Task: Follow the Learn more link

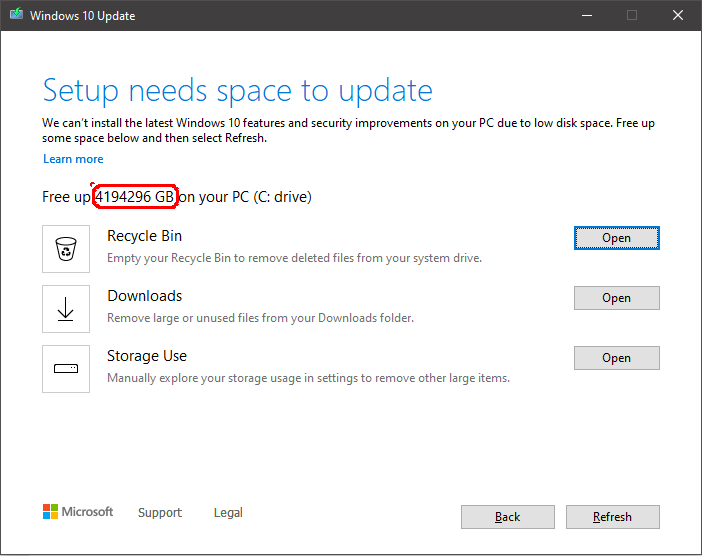Action: point(73,159)
